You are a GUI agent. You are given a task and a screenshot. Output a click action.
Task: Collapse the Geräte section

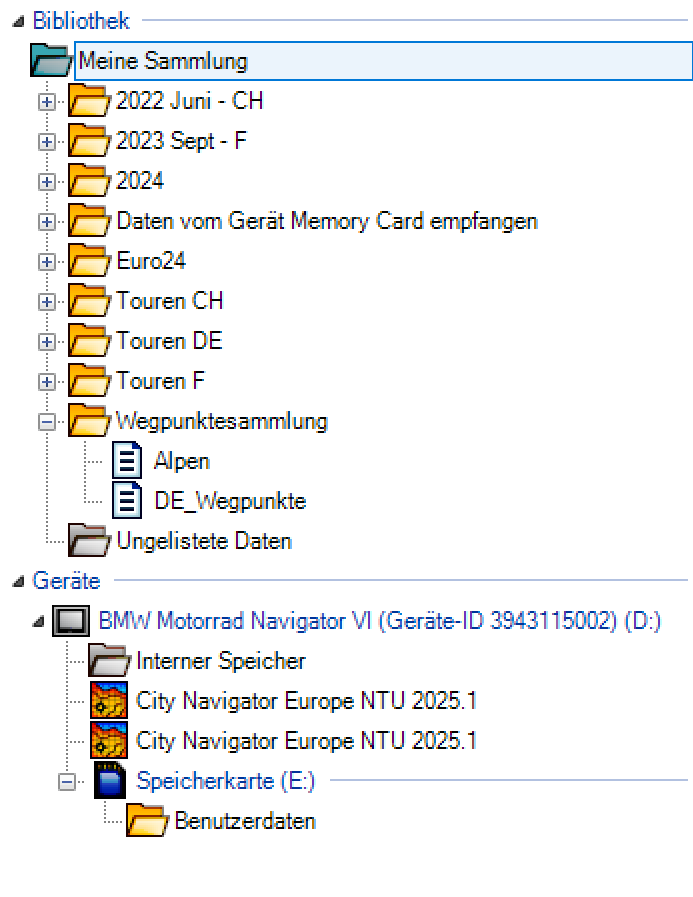click(x=19, y=581)
